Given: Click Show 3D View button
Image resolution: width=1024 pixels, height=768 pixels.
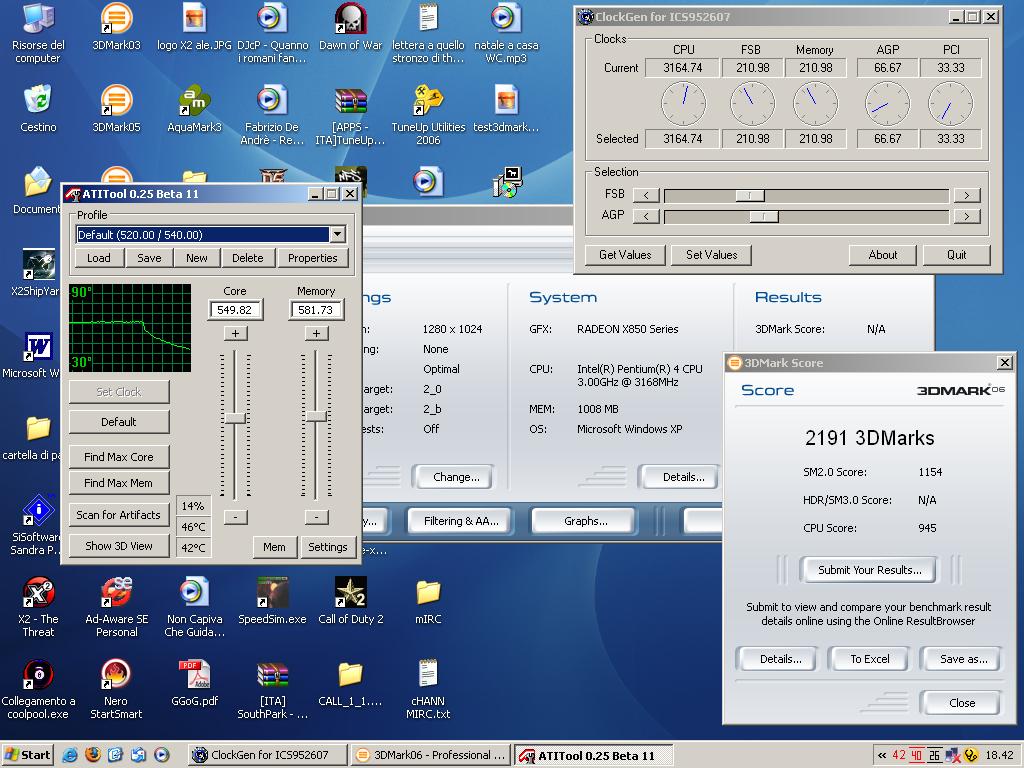Looking at the screenshot, I should point(119,546).
